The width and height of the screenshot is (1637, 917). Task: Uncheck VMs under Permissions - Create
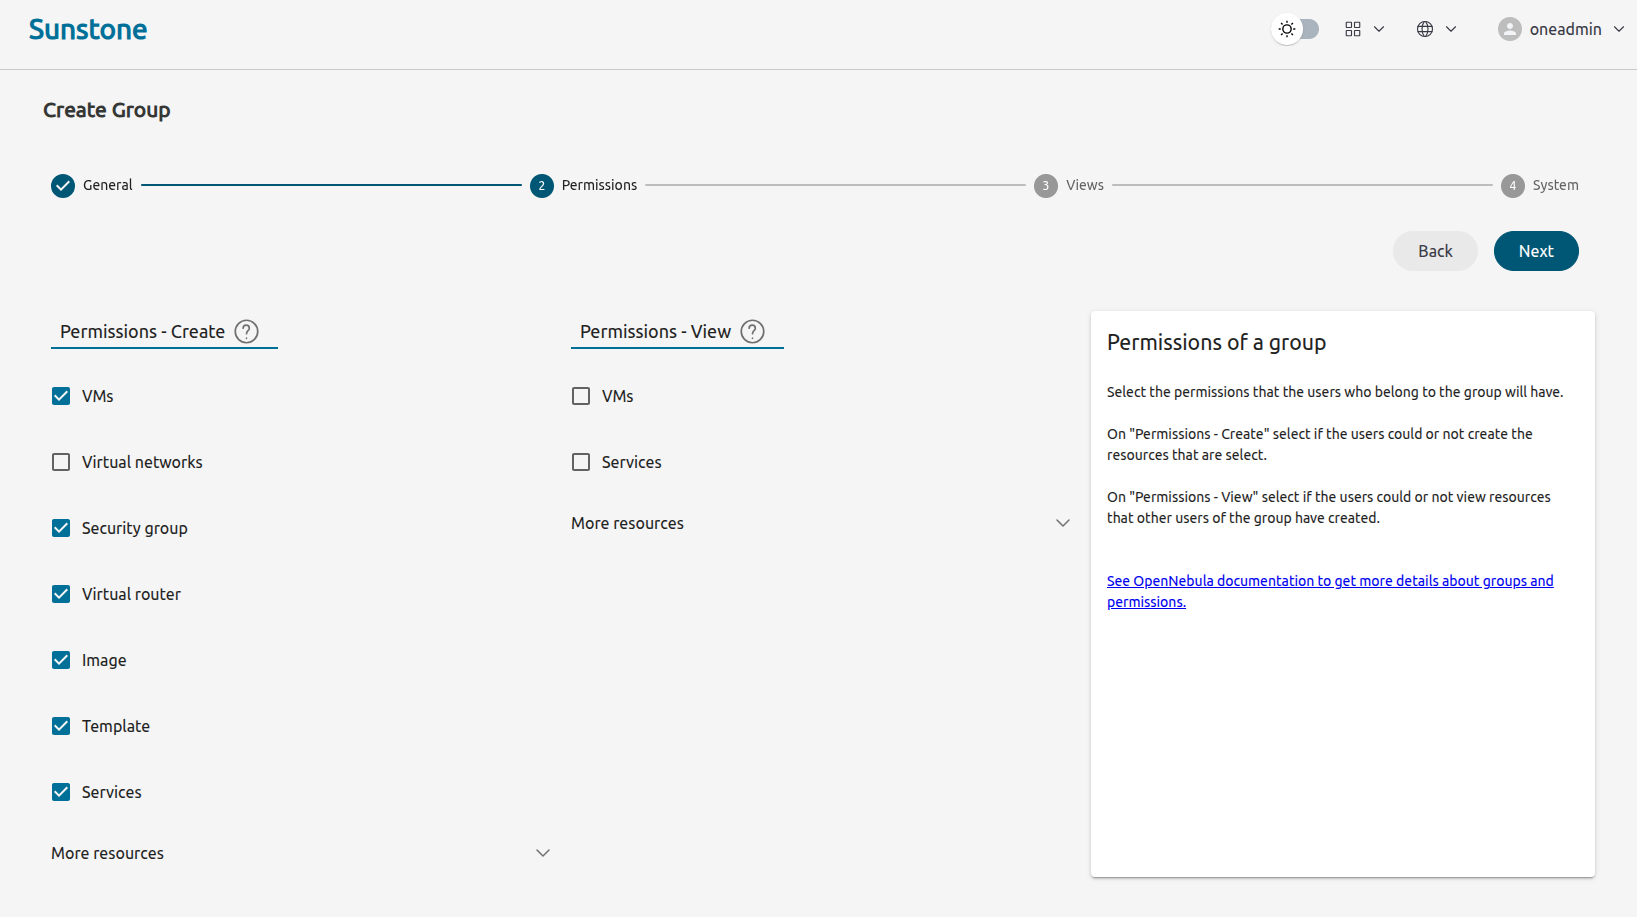pyautogui.click(x=61, y=396)
